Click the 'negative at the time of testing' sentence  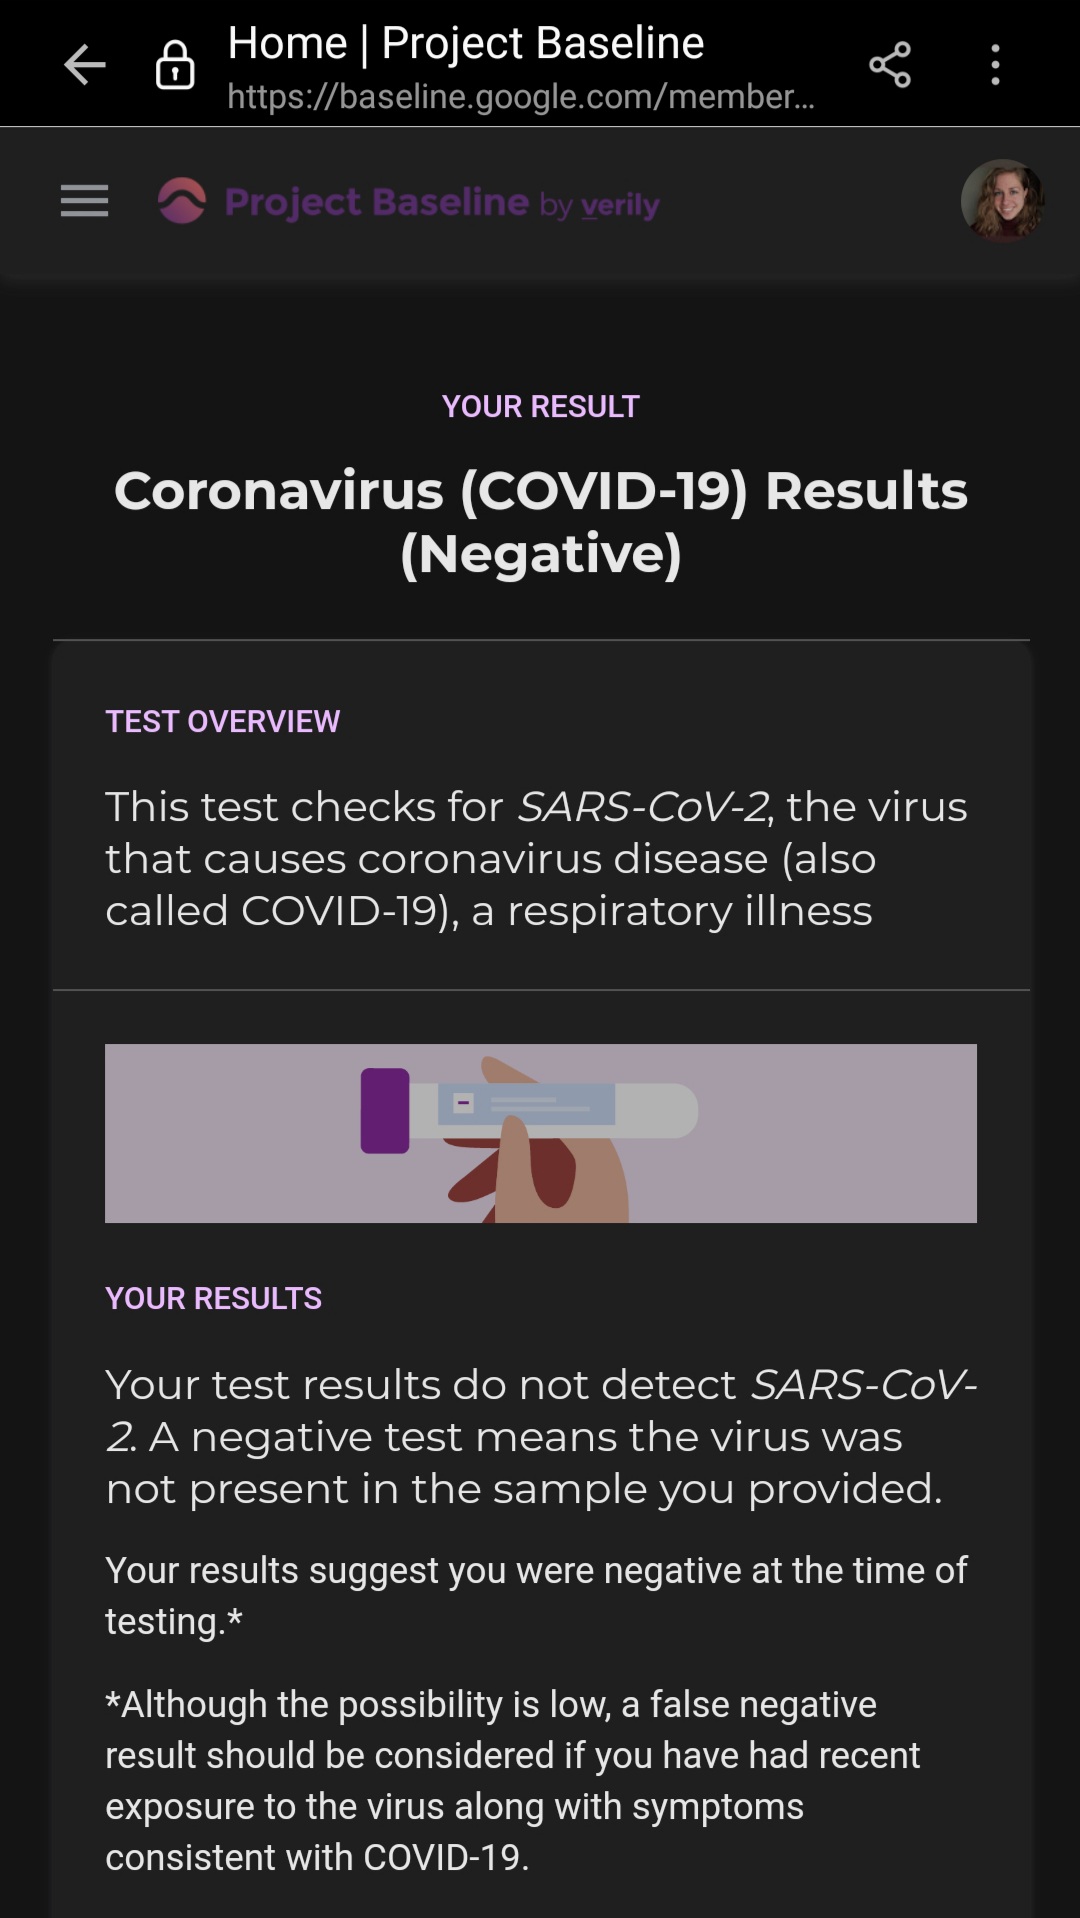pos(536,1596)
